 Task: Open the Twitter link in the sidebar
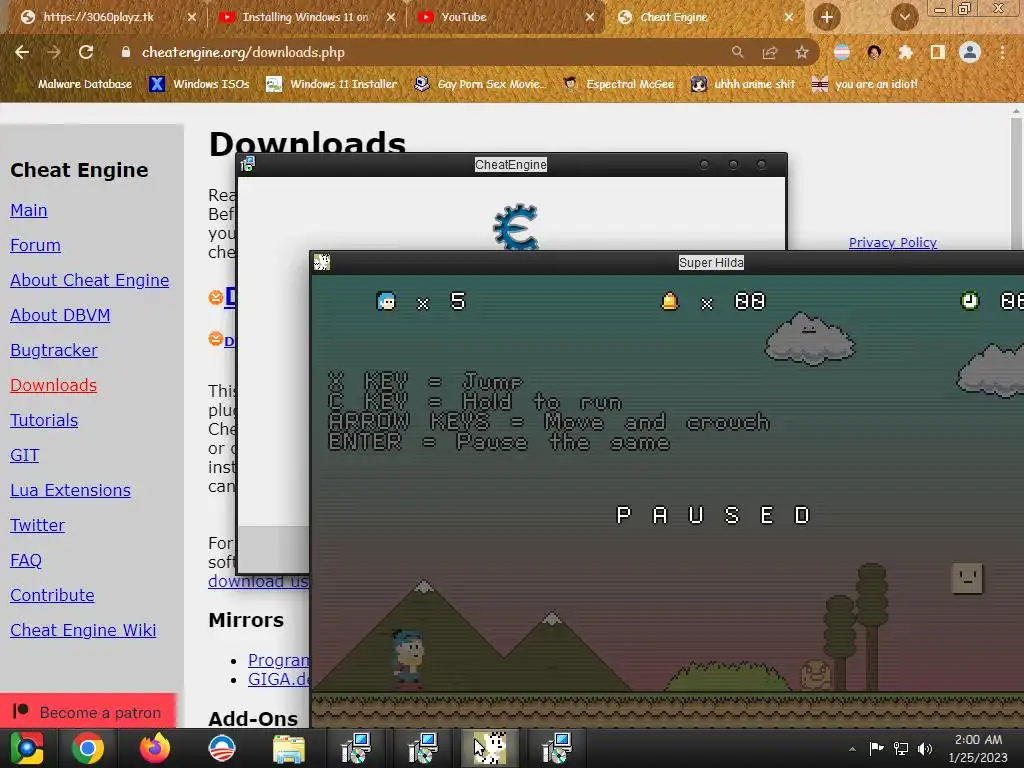(37, 526)
